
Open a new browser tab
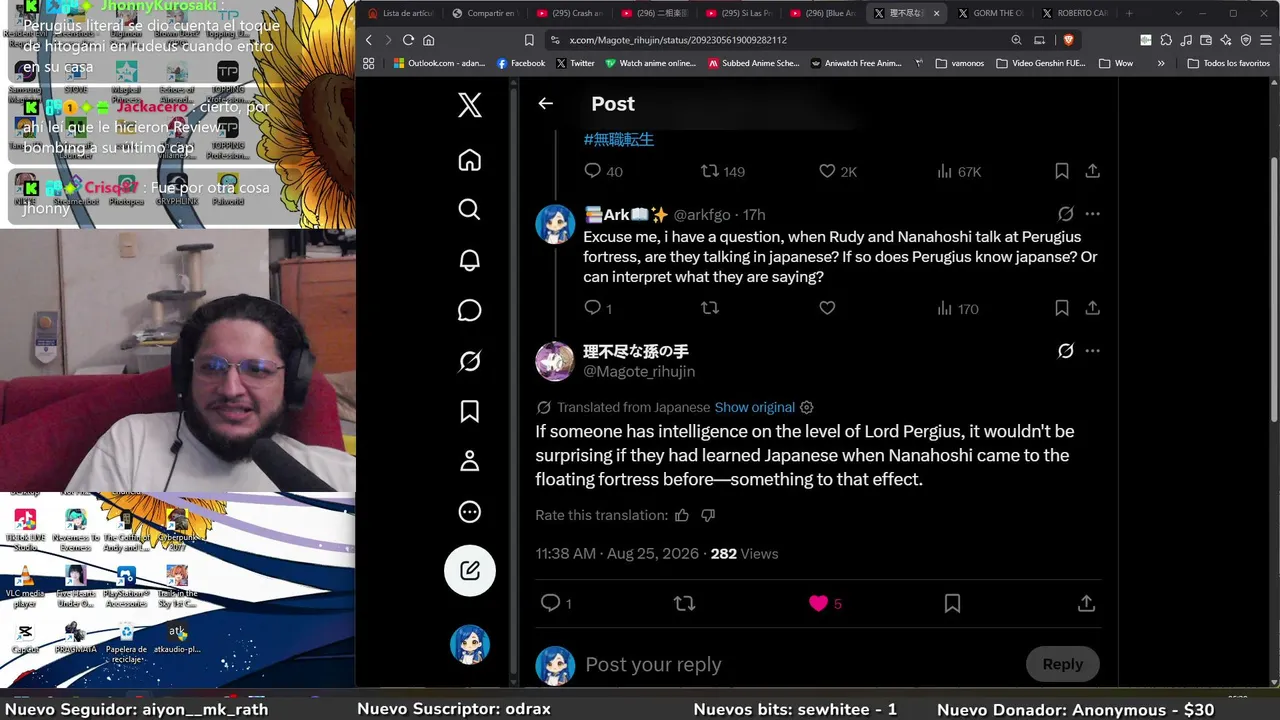click(x=1129, y=13)
